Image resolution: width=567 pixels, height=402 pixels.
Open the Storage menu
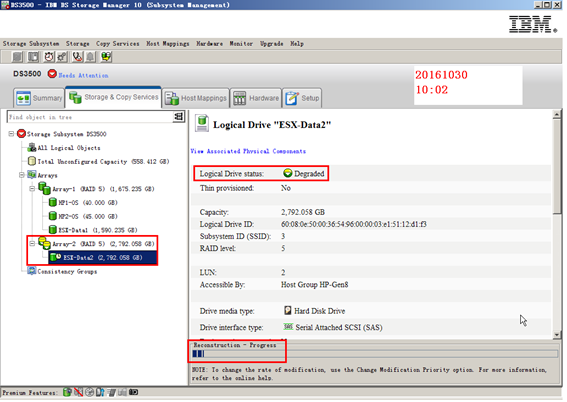[x=77, y=44]
